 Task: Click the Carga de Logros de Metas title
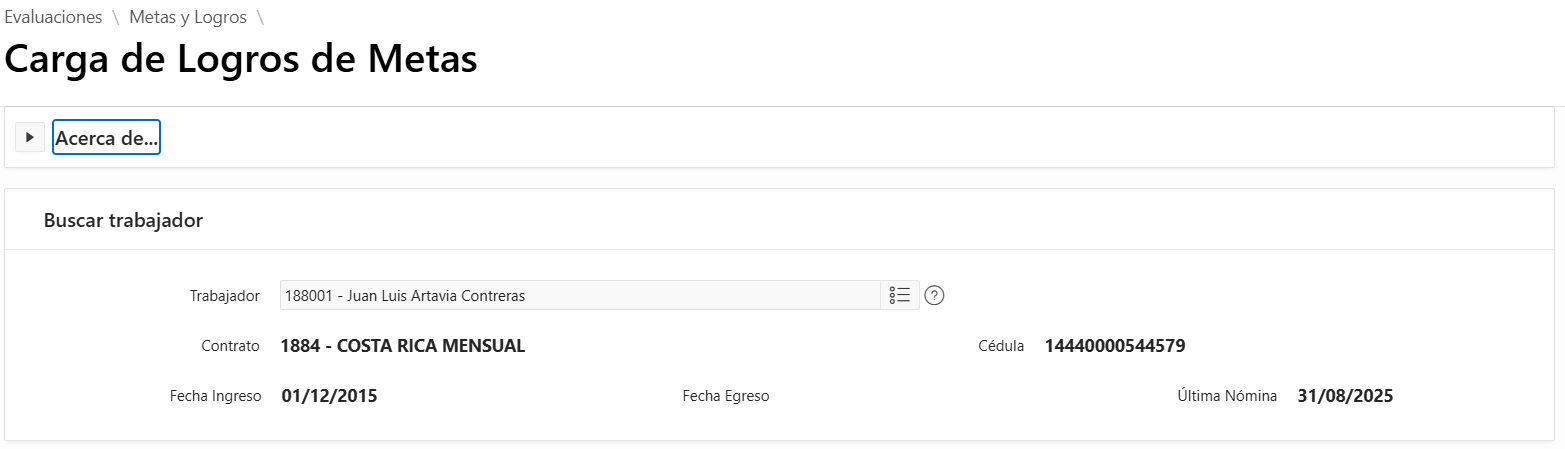241,59
